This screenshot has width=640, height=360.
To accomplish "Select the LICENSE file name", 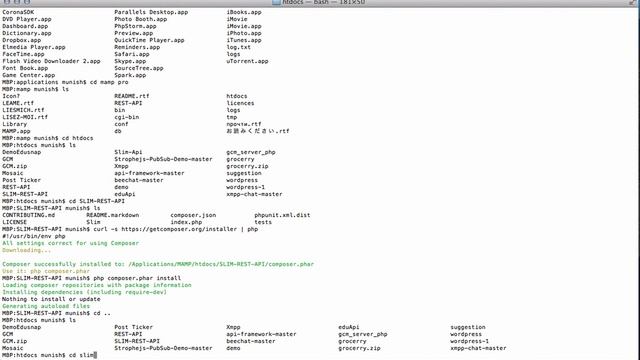I will click(15, 222).
